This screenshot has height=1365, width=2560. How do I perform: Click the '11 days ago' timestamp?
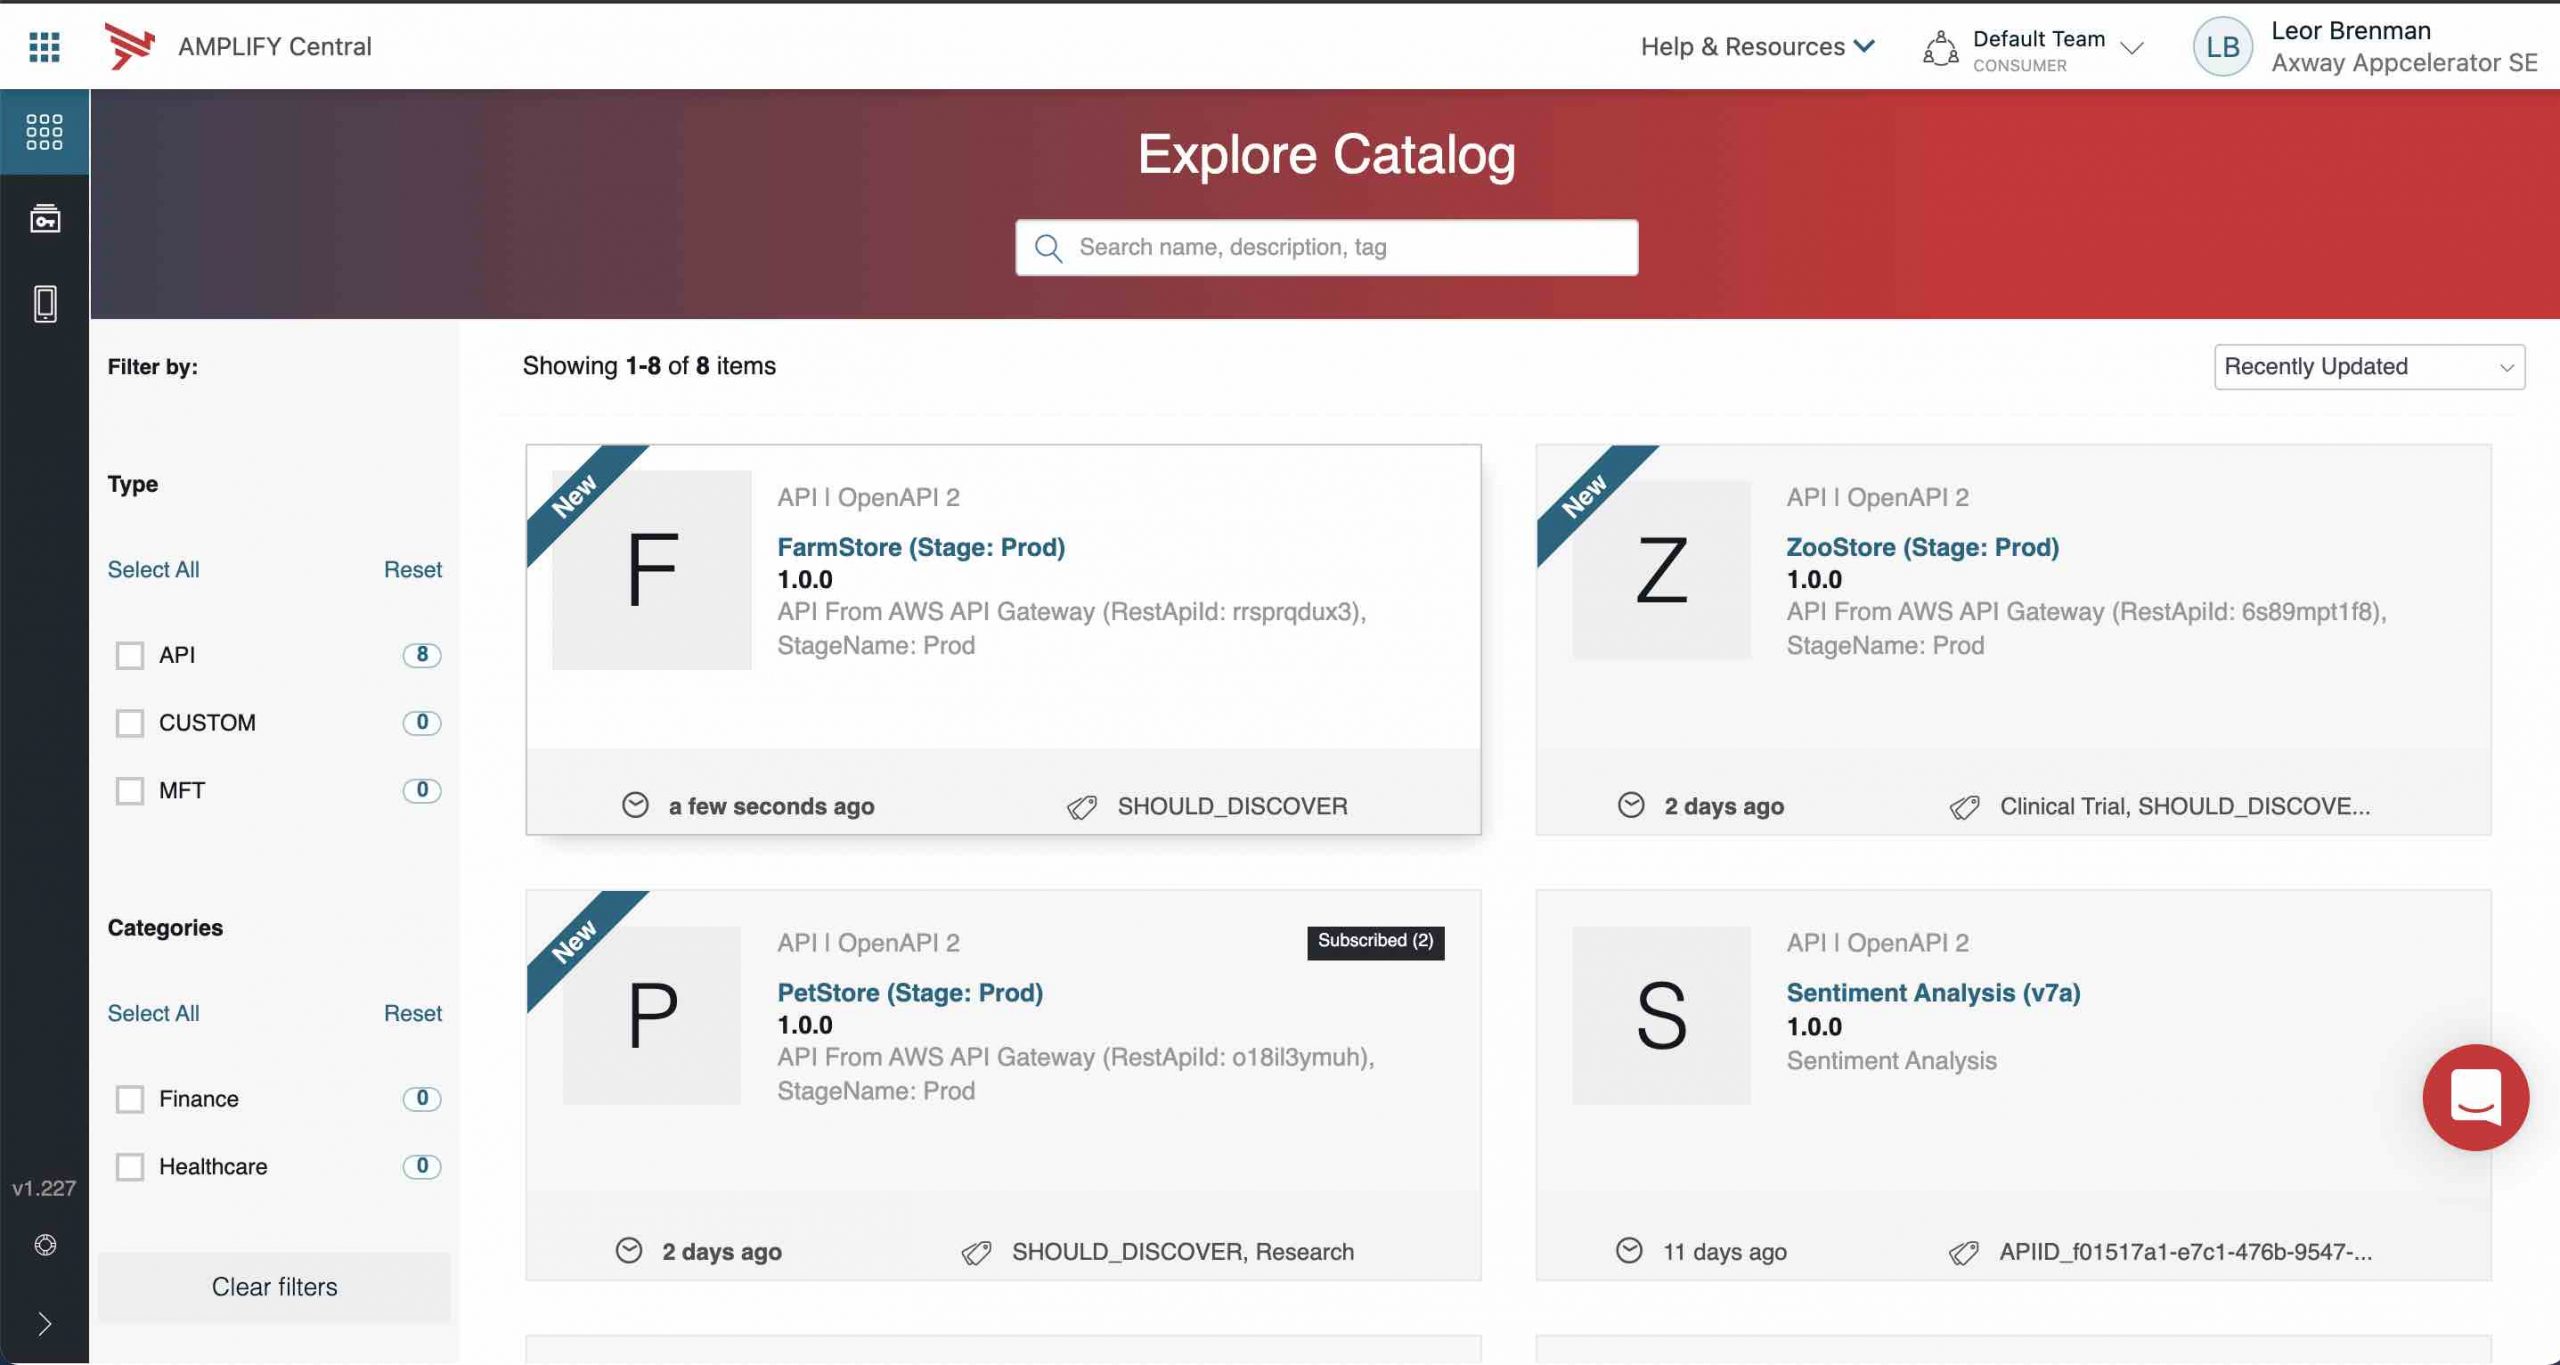tap(1724, 1252)
